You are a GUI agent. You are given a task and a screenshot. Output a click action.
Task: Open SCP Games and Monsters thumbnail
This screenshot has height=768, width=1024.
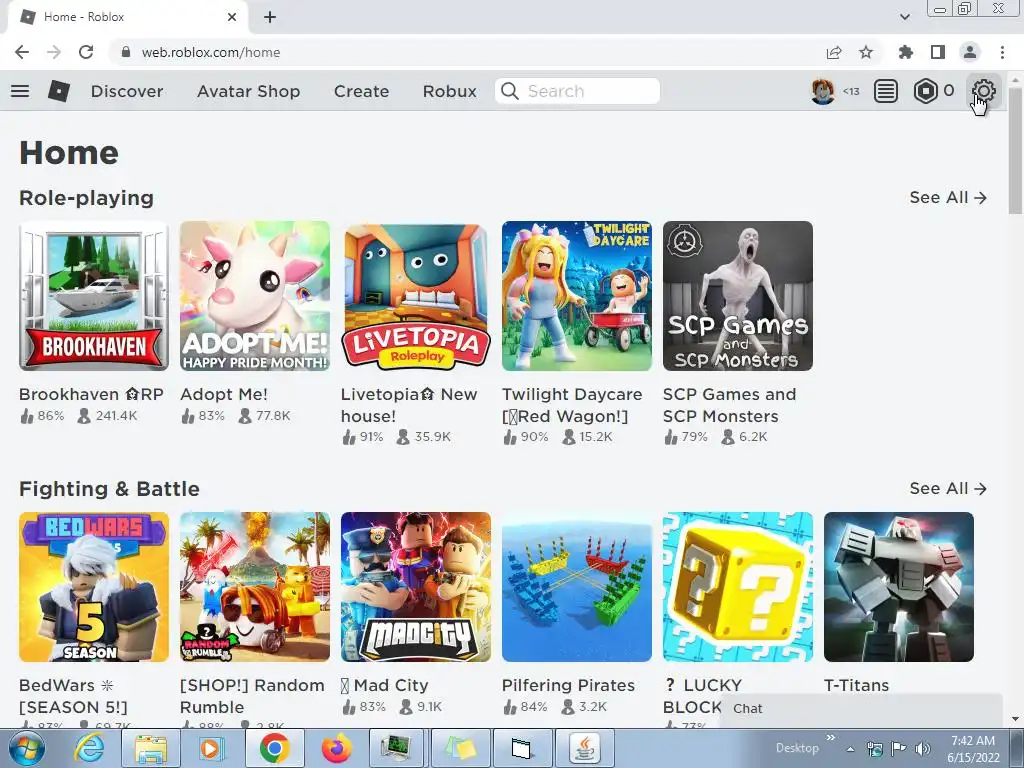[x=738, y=296]
